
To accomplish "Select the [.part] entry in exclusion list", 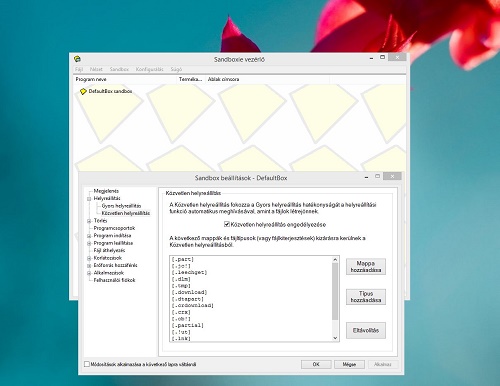I will click(x=182, y=259).
